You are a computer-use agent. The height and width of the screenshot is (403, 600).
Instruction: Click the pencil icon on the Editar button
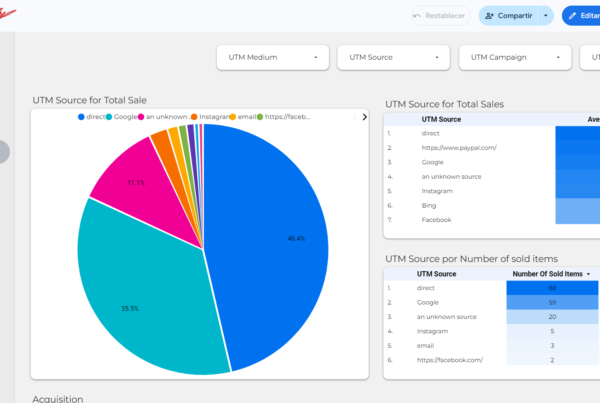pyautogui.click(x=572, y=16)
